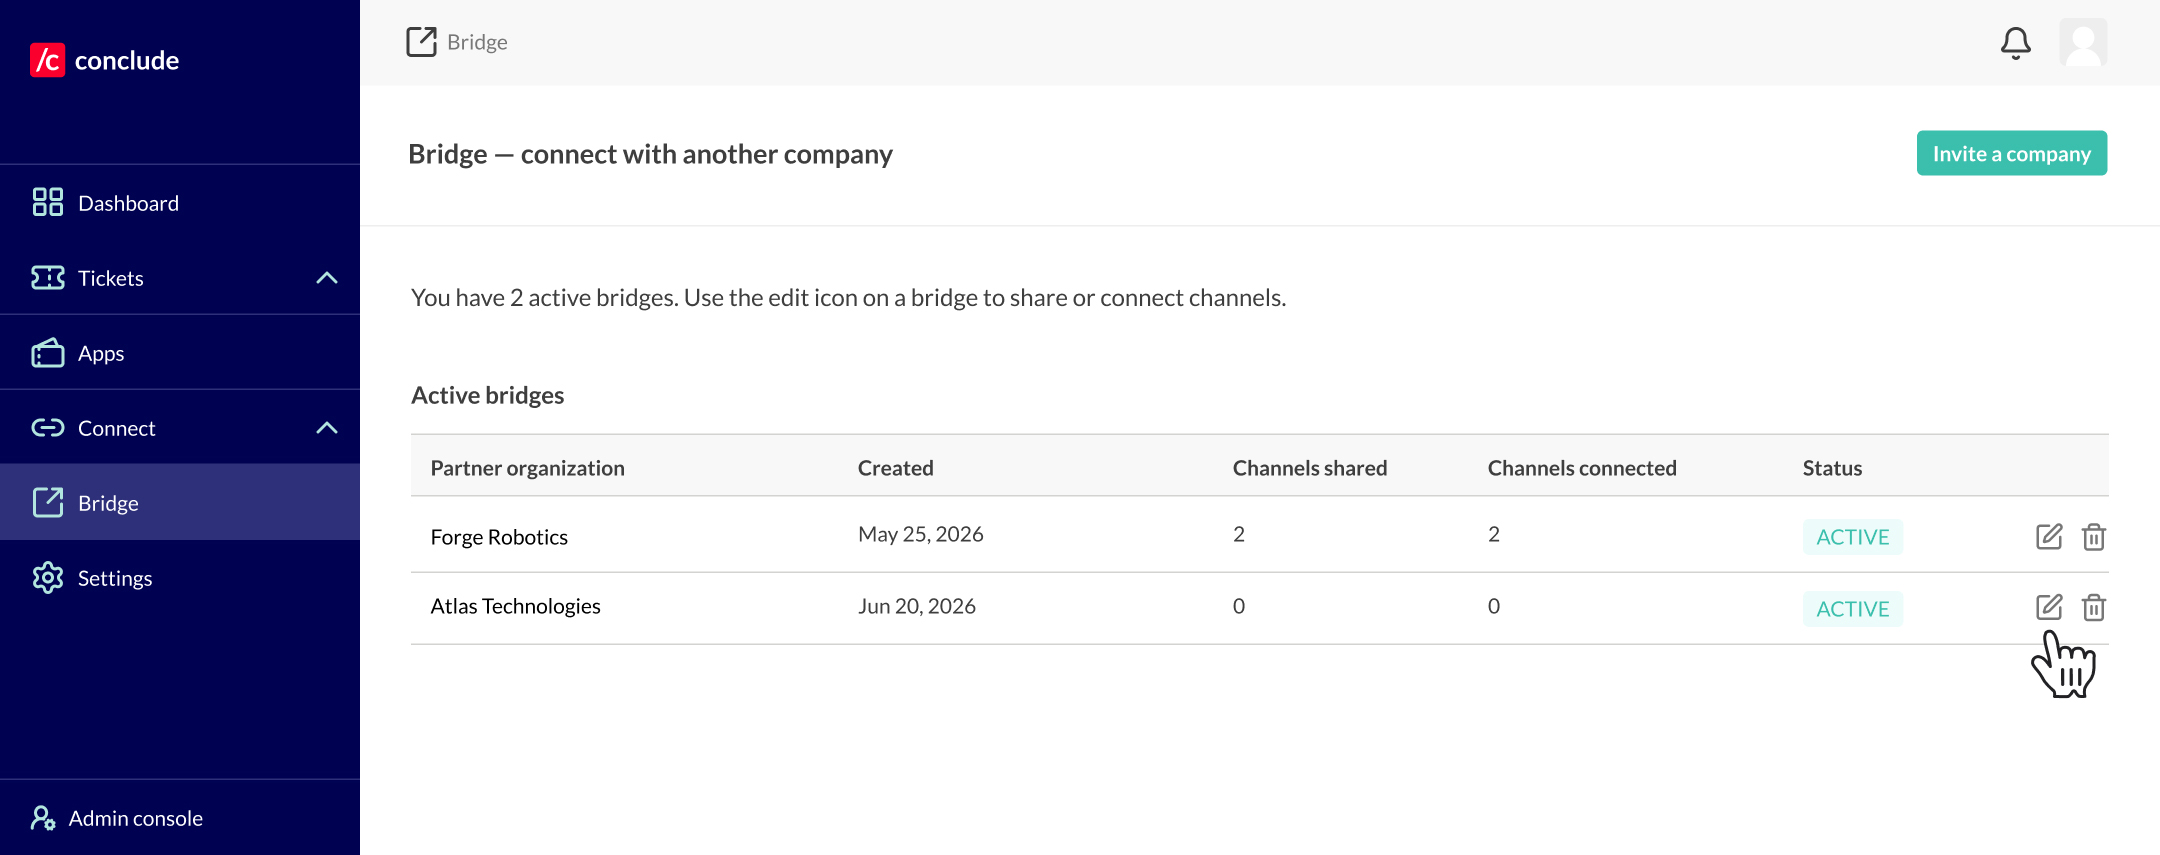
Task: Click the Conclude logo
Action: (x=105, y=60)
